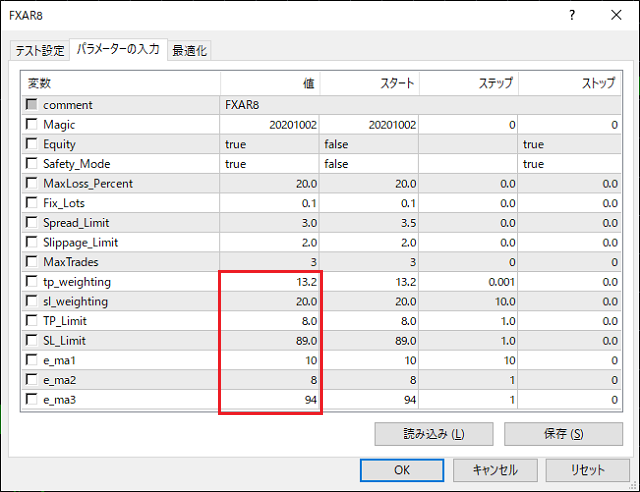Tick the TP_Limit checkbox
This screenshot has width=640, height=492.
[31, 320]
